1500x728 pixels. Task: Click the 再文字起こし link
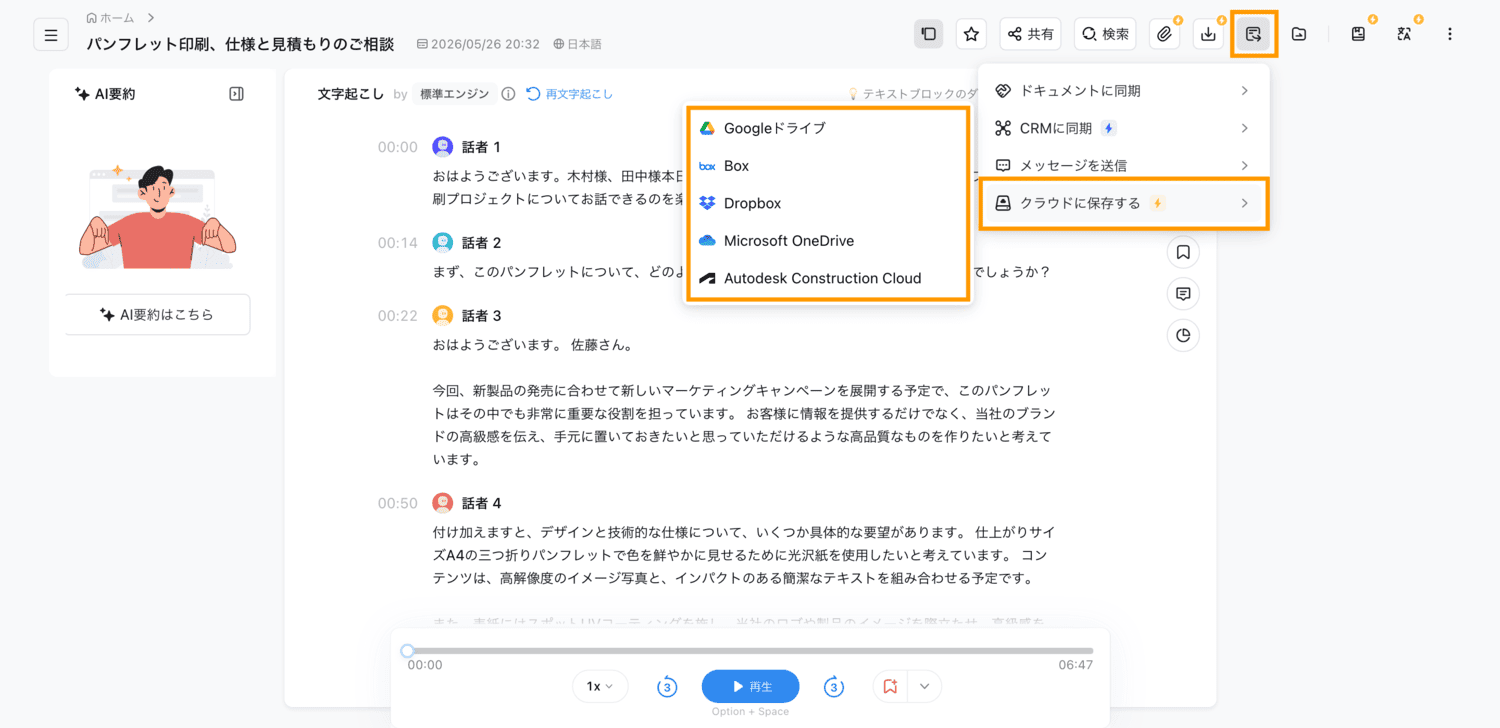coord(570,94)
